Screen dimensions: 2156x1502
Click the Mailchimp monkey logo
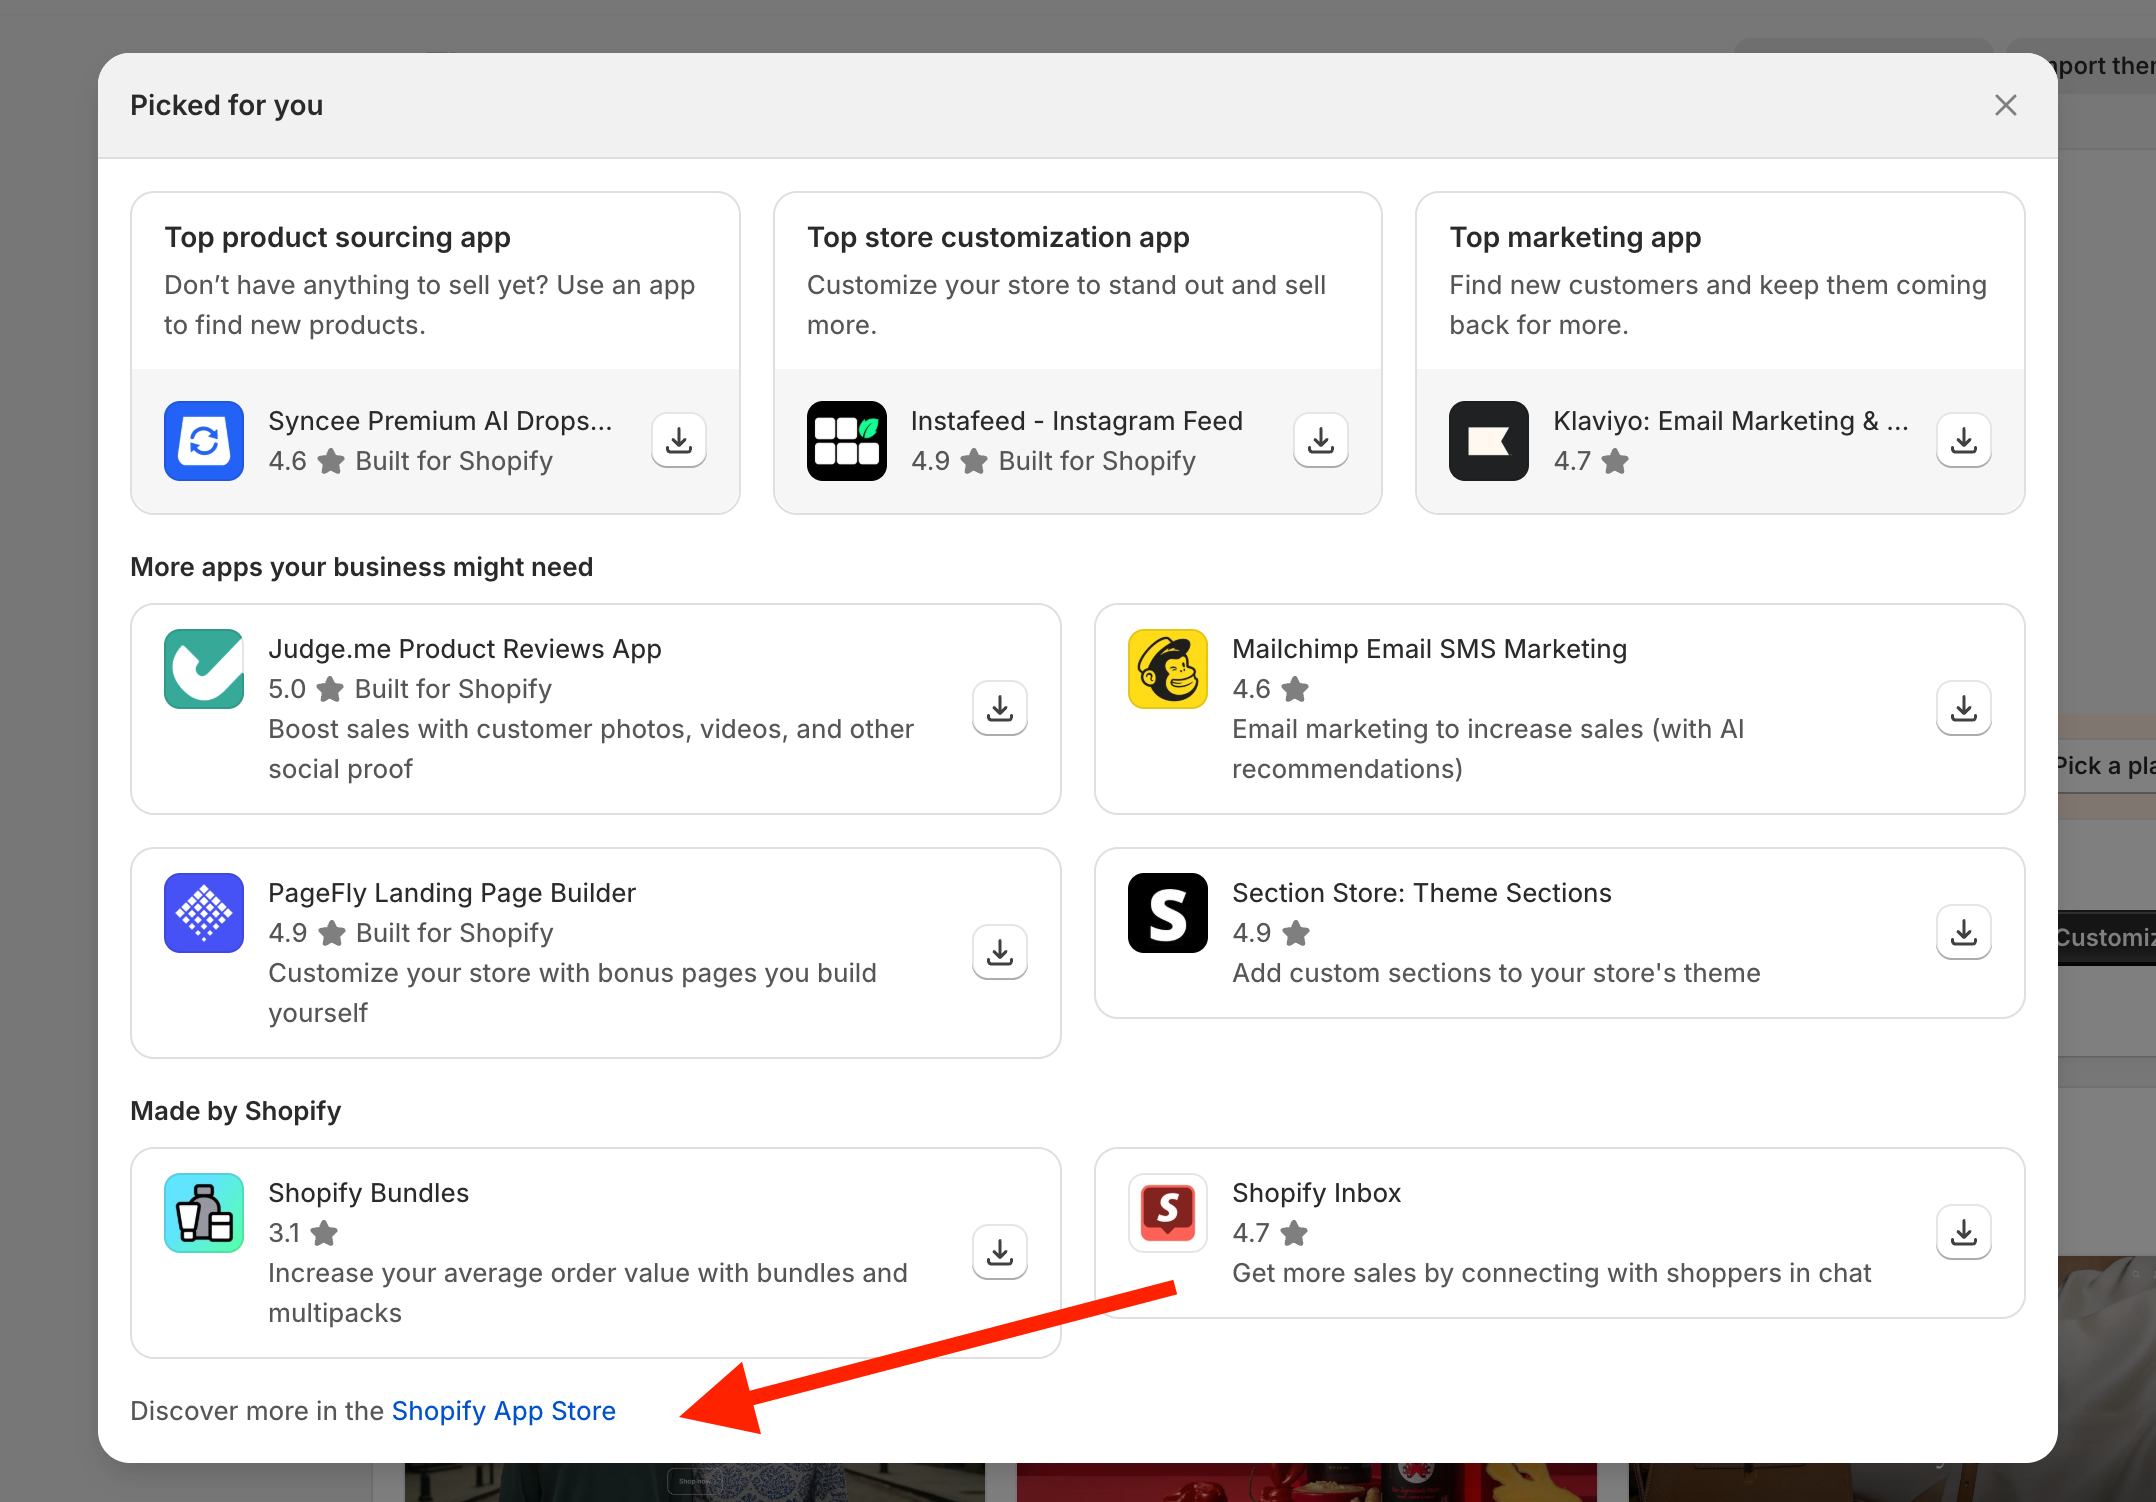pyautogui.click(x=1167, y=669)
